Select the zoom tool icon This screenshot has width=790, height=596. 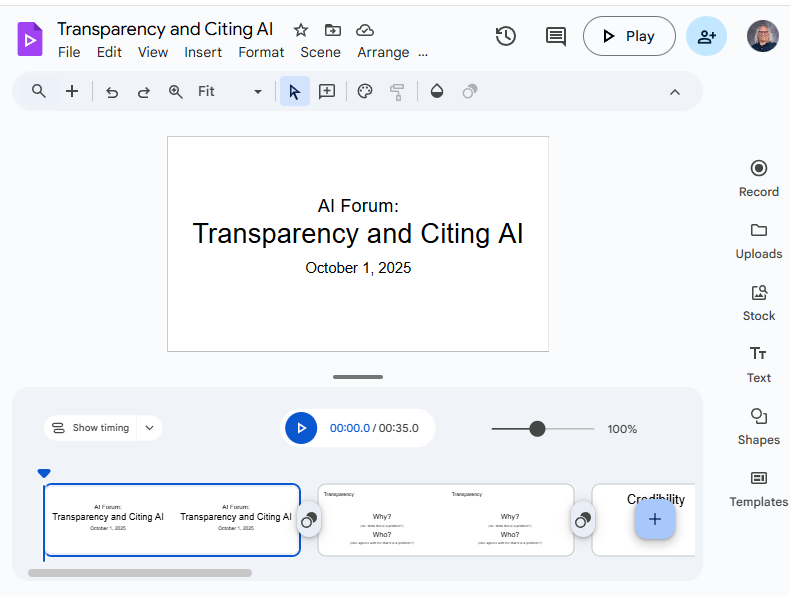[x=175, y=92]
